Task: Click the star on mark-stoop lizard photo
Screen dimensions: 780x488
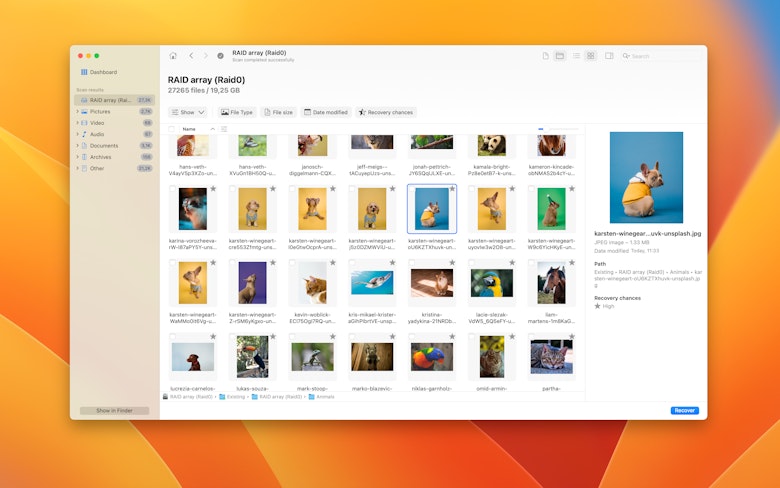Action: pyautogui.click(x=333, y=336)
